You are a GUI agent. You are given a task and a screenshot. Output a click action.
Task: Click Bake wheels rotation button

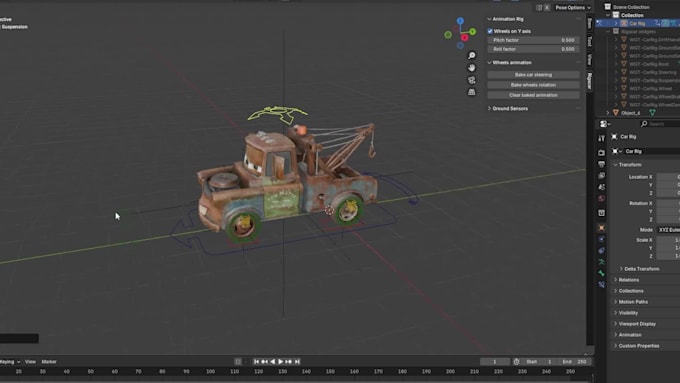pyautogui.click(x=533, y=85)
